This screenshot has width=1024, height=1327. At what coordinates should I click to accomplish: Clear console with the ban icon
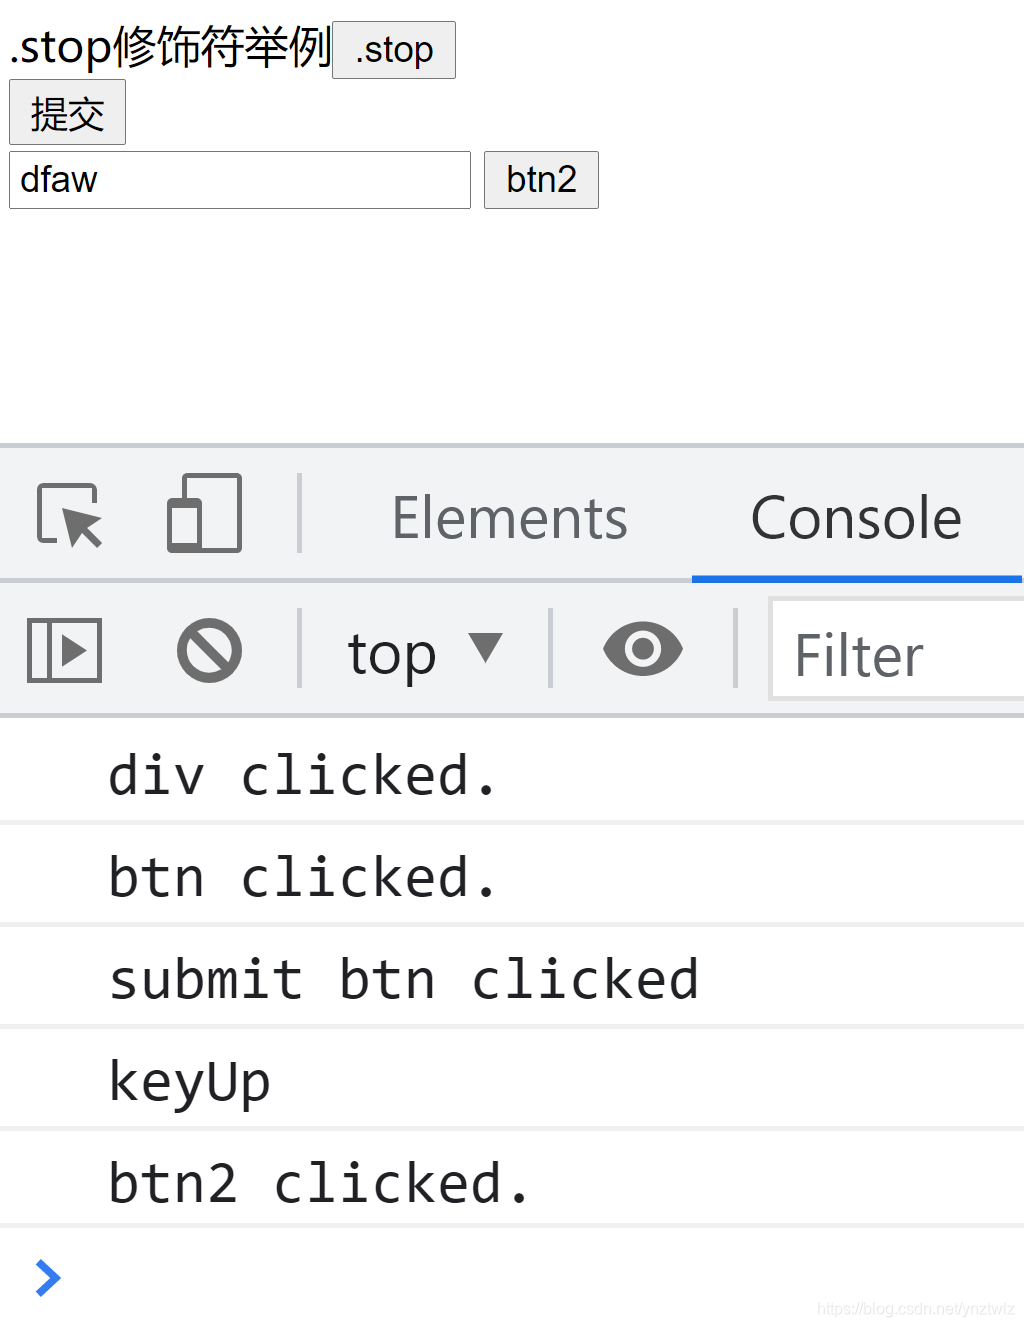[209, 651]
